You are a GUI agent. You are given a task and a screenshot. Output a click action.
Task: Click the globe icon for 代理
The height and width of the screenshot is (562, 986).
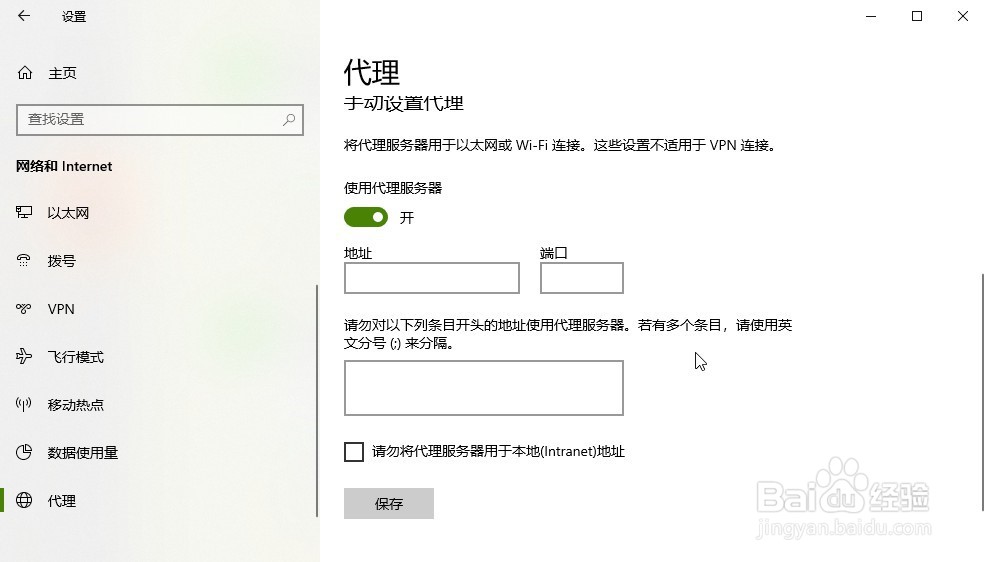point(24,500)
